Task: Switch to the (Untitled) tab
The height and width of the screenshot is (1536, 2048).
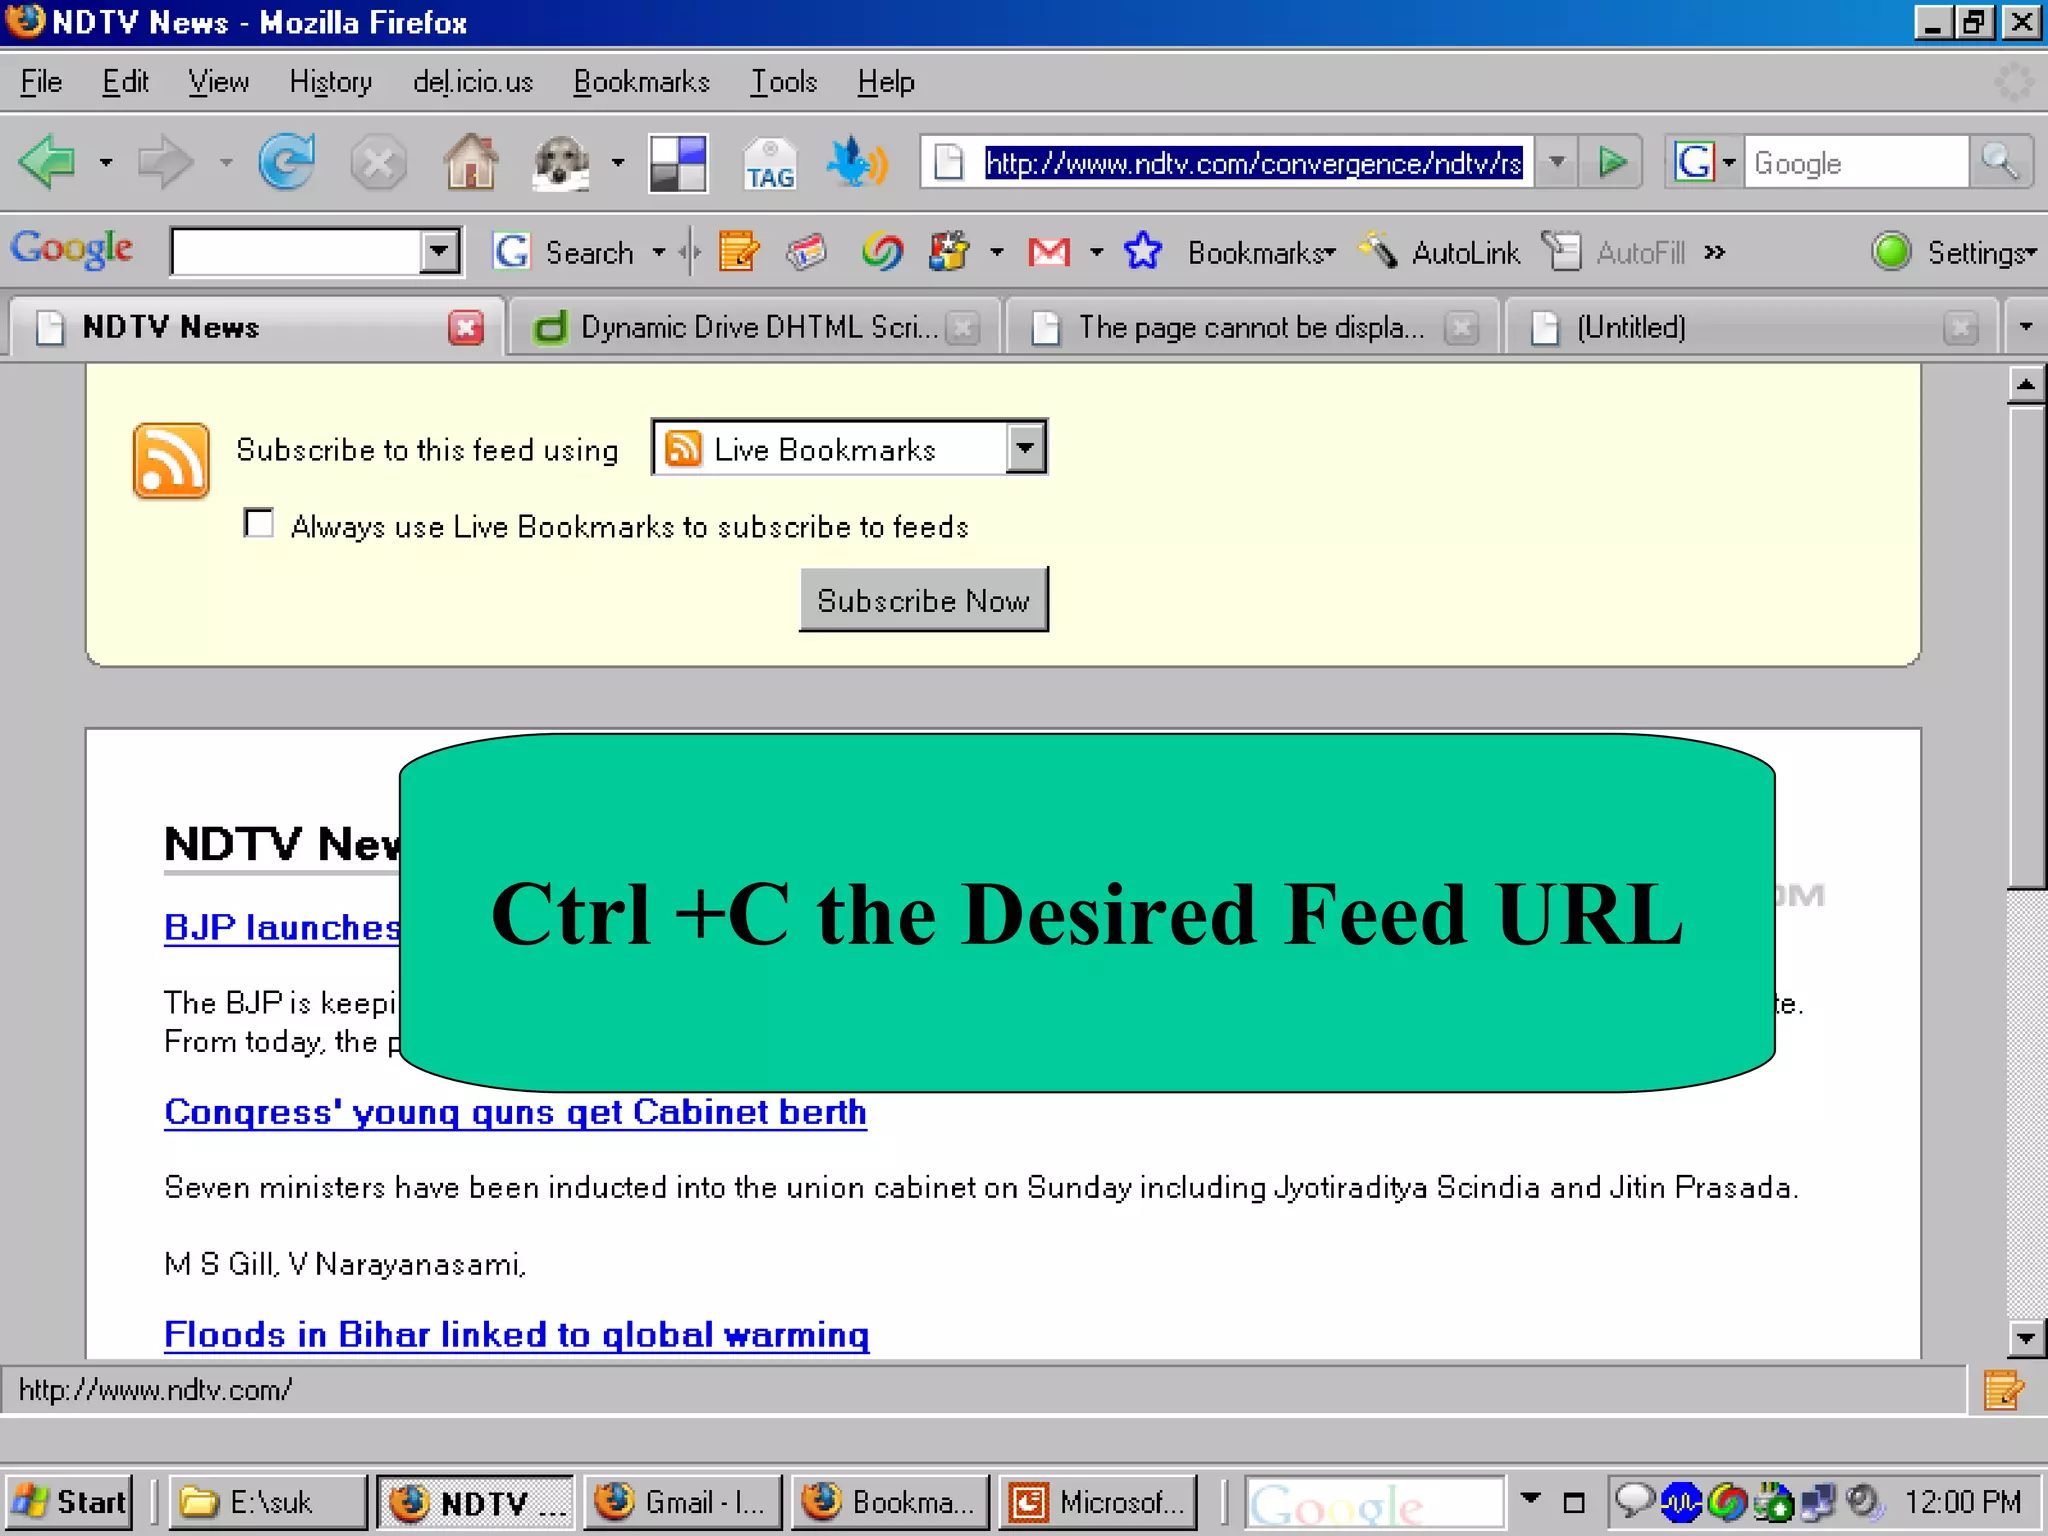Action: click(1752, 327)
